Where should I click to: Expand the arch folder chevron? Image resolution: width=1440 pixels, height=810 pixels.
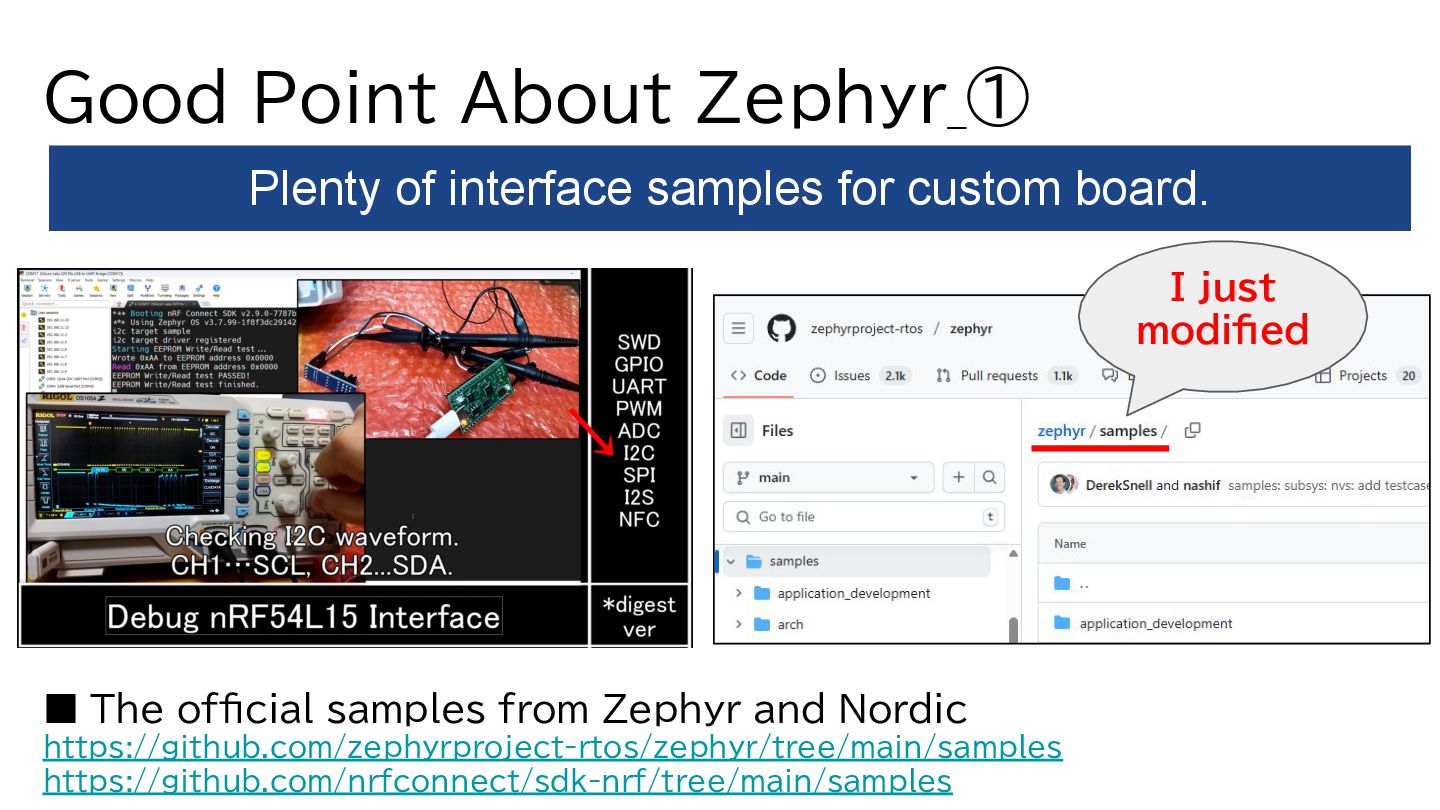[739, 624]
